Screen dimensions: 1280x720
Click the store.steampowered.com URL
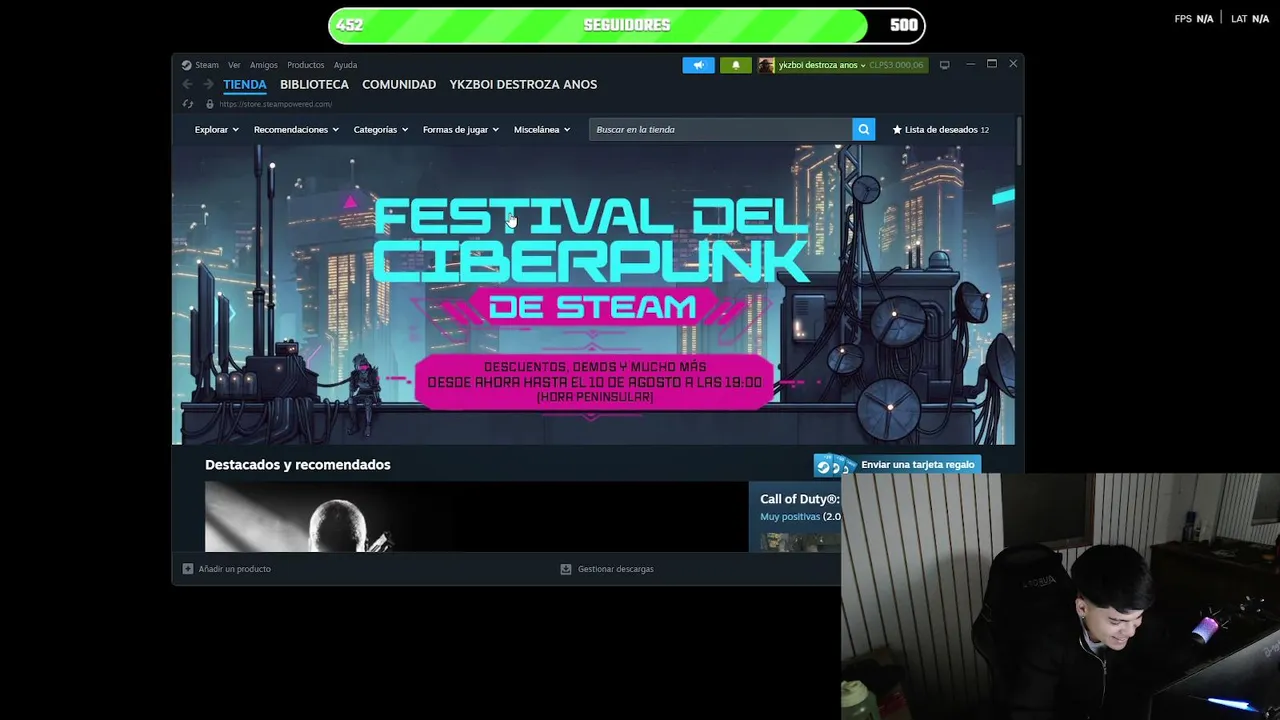(275, 104)
